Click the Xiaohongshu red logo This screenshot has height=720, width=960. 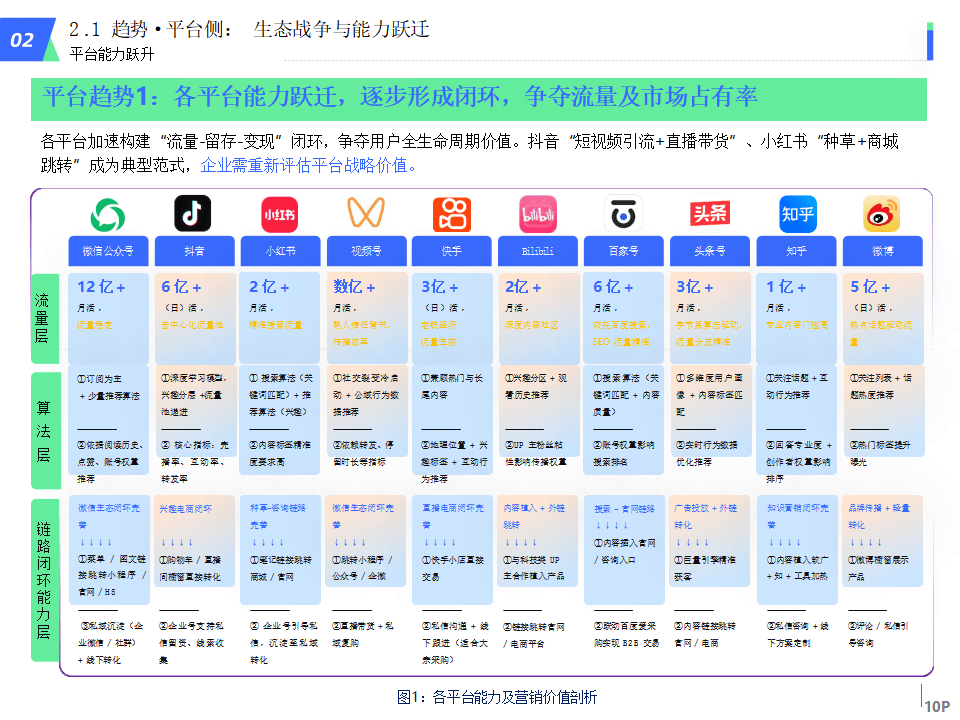point(280,214)
